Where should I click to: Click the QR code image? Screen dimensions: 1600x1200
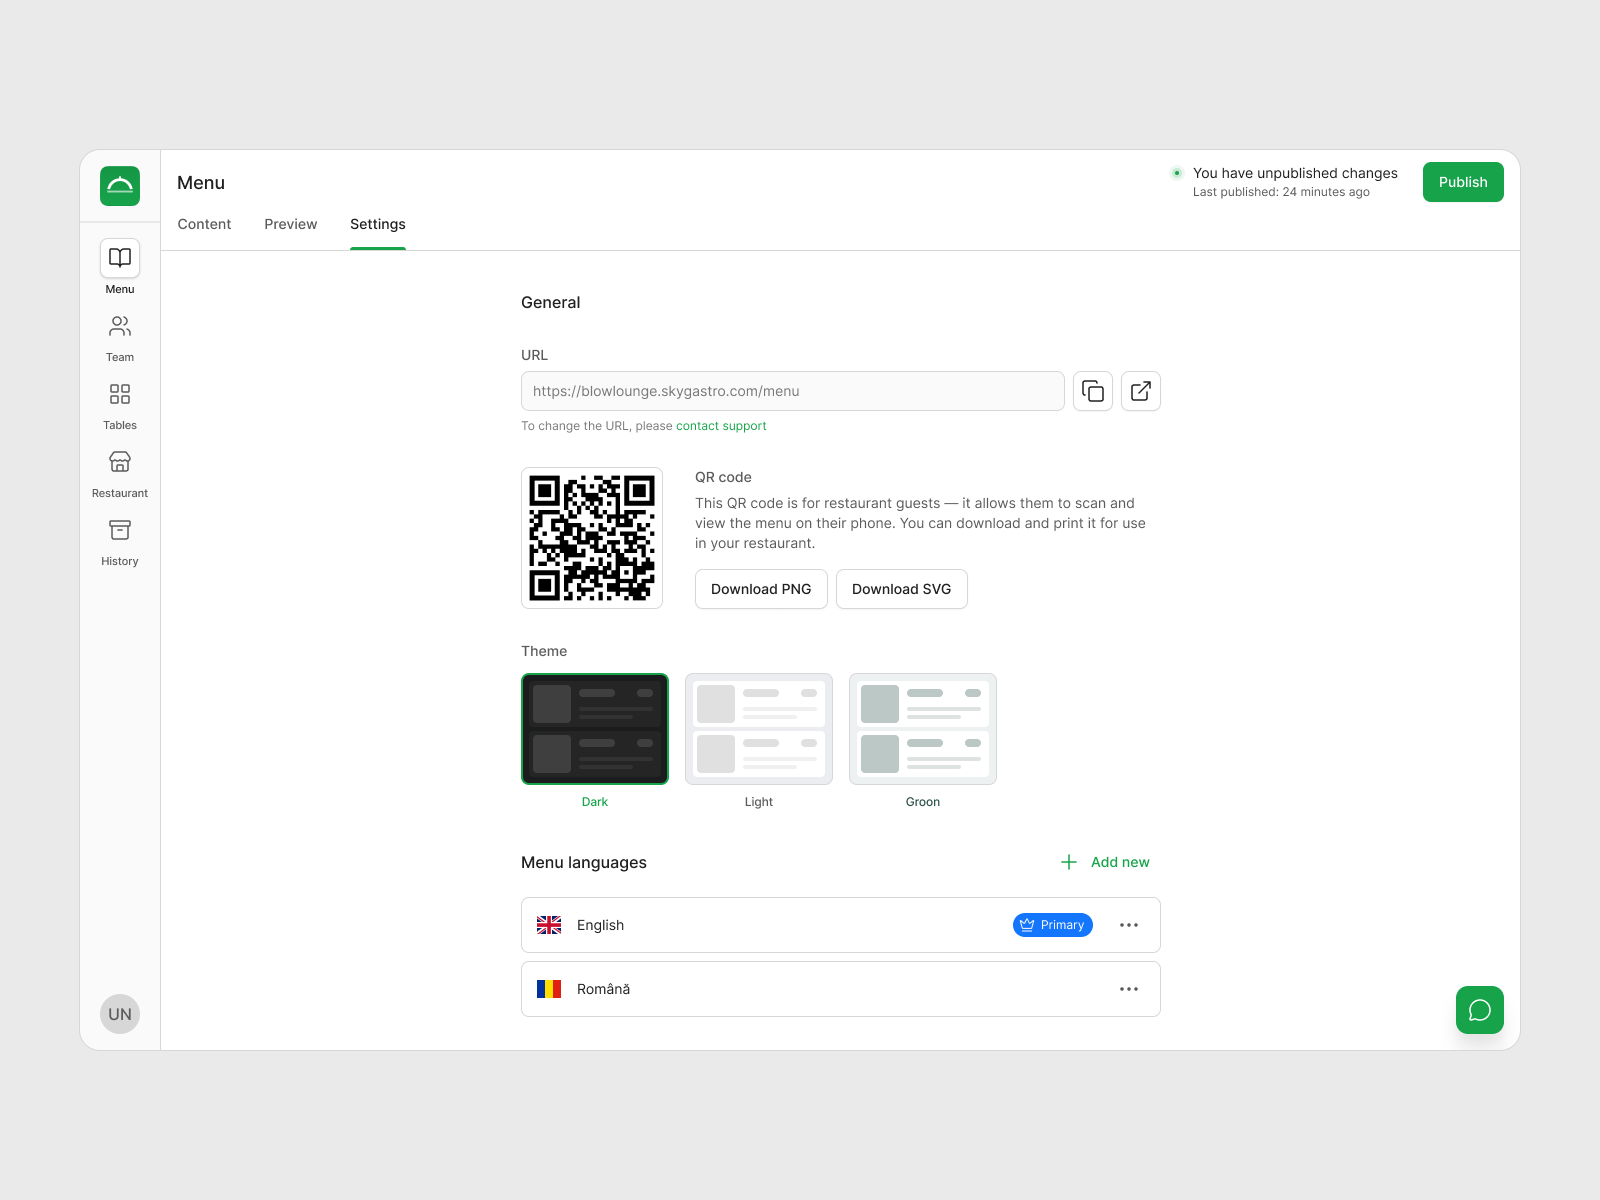pyautogui.click(x=592, y=538)
